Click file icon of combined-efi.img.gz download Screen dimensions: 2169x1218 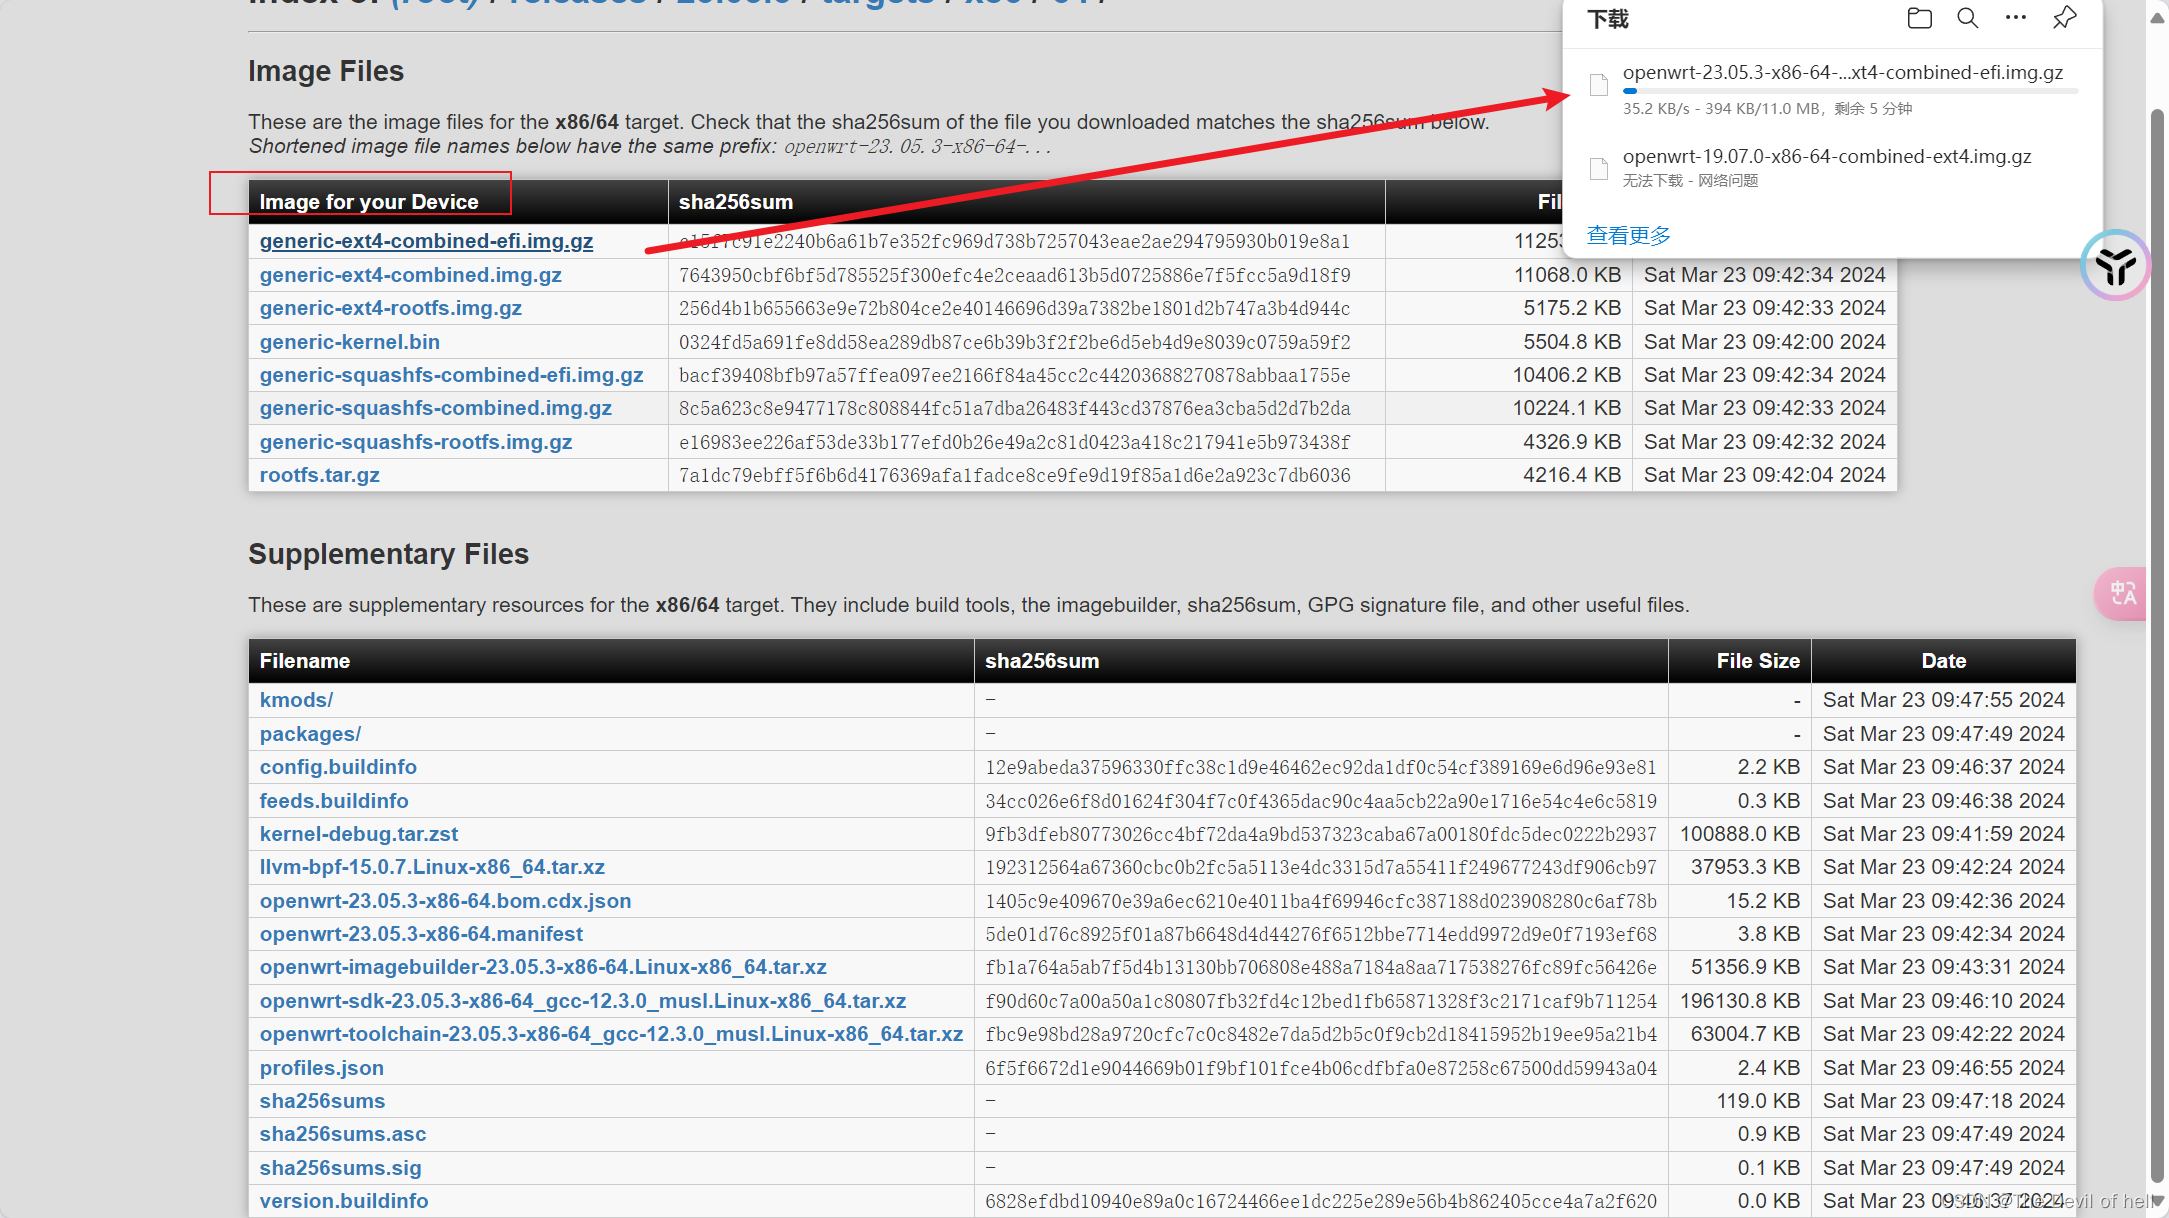tap(1599, 85)
